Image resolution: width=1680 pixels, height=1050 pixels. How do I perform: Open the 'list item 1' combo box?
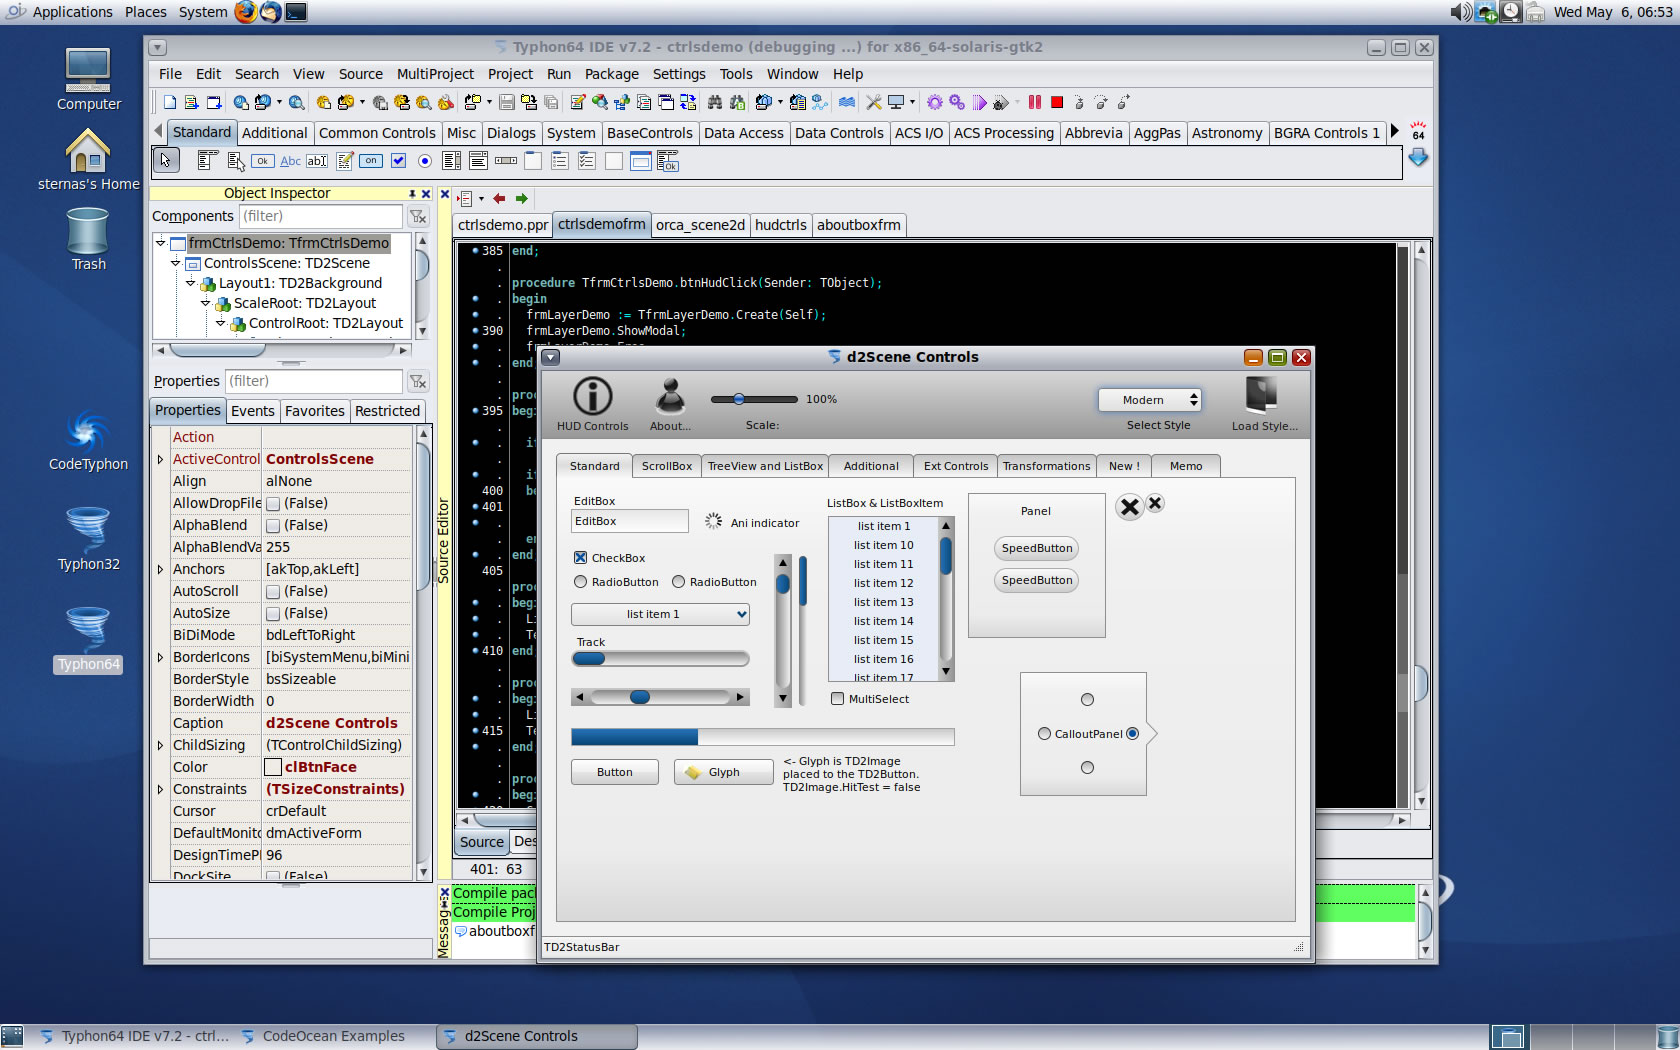tap(660, 614)
